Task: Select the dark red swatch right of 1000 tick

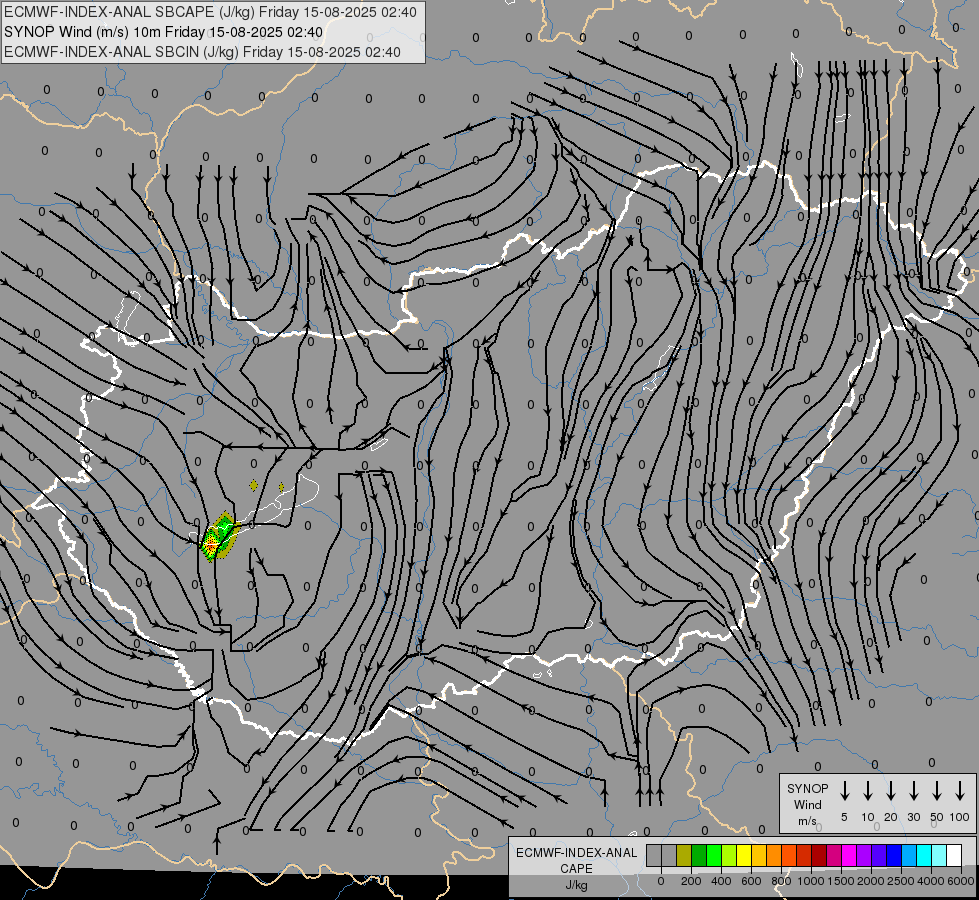Action: click(x=819, y=855)
